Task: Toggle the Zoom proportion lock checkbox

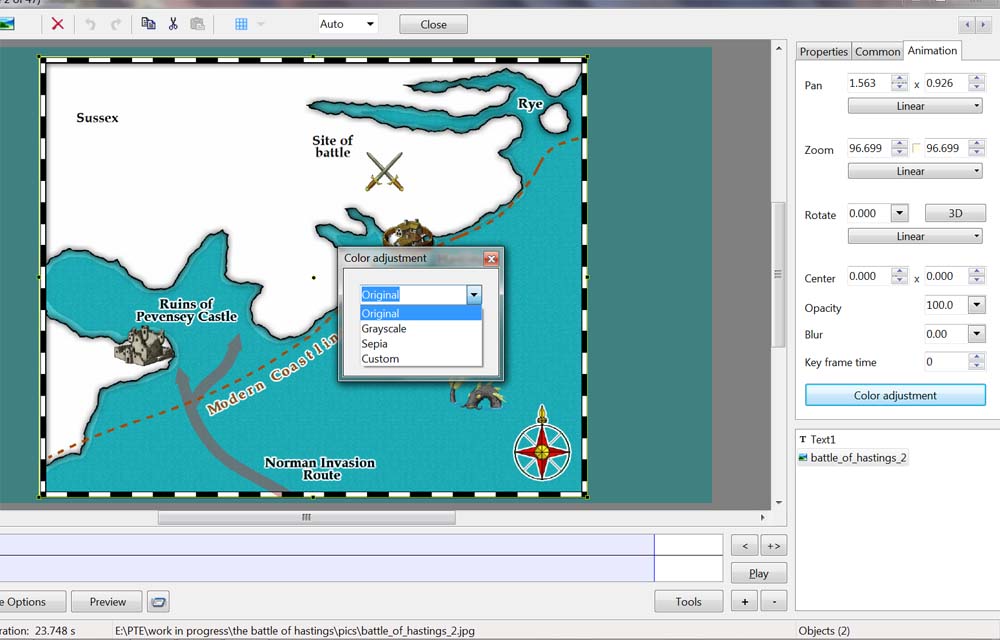Action: 916,149
